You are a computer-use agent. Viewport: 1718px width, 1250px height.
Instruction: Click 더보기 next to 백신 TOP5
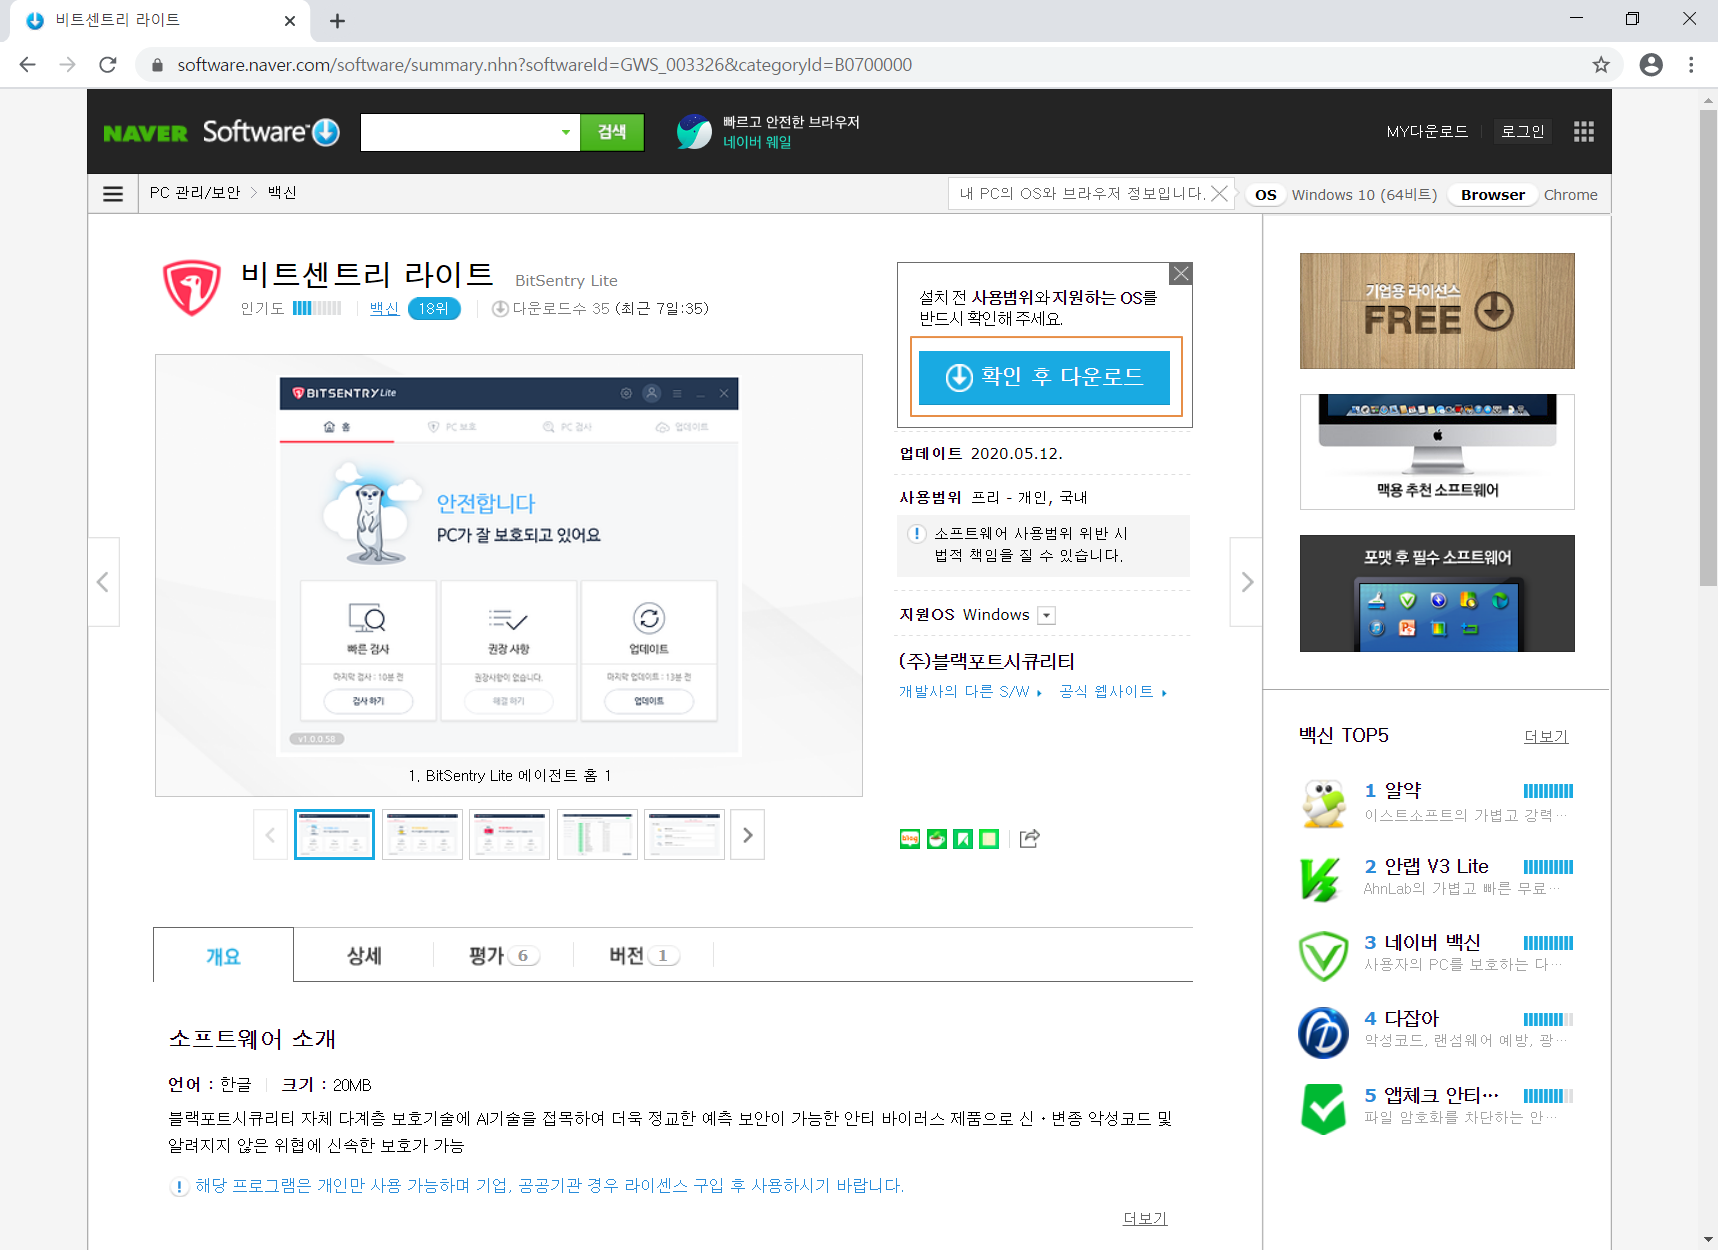1546,737
